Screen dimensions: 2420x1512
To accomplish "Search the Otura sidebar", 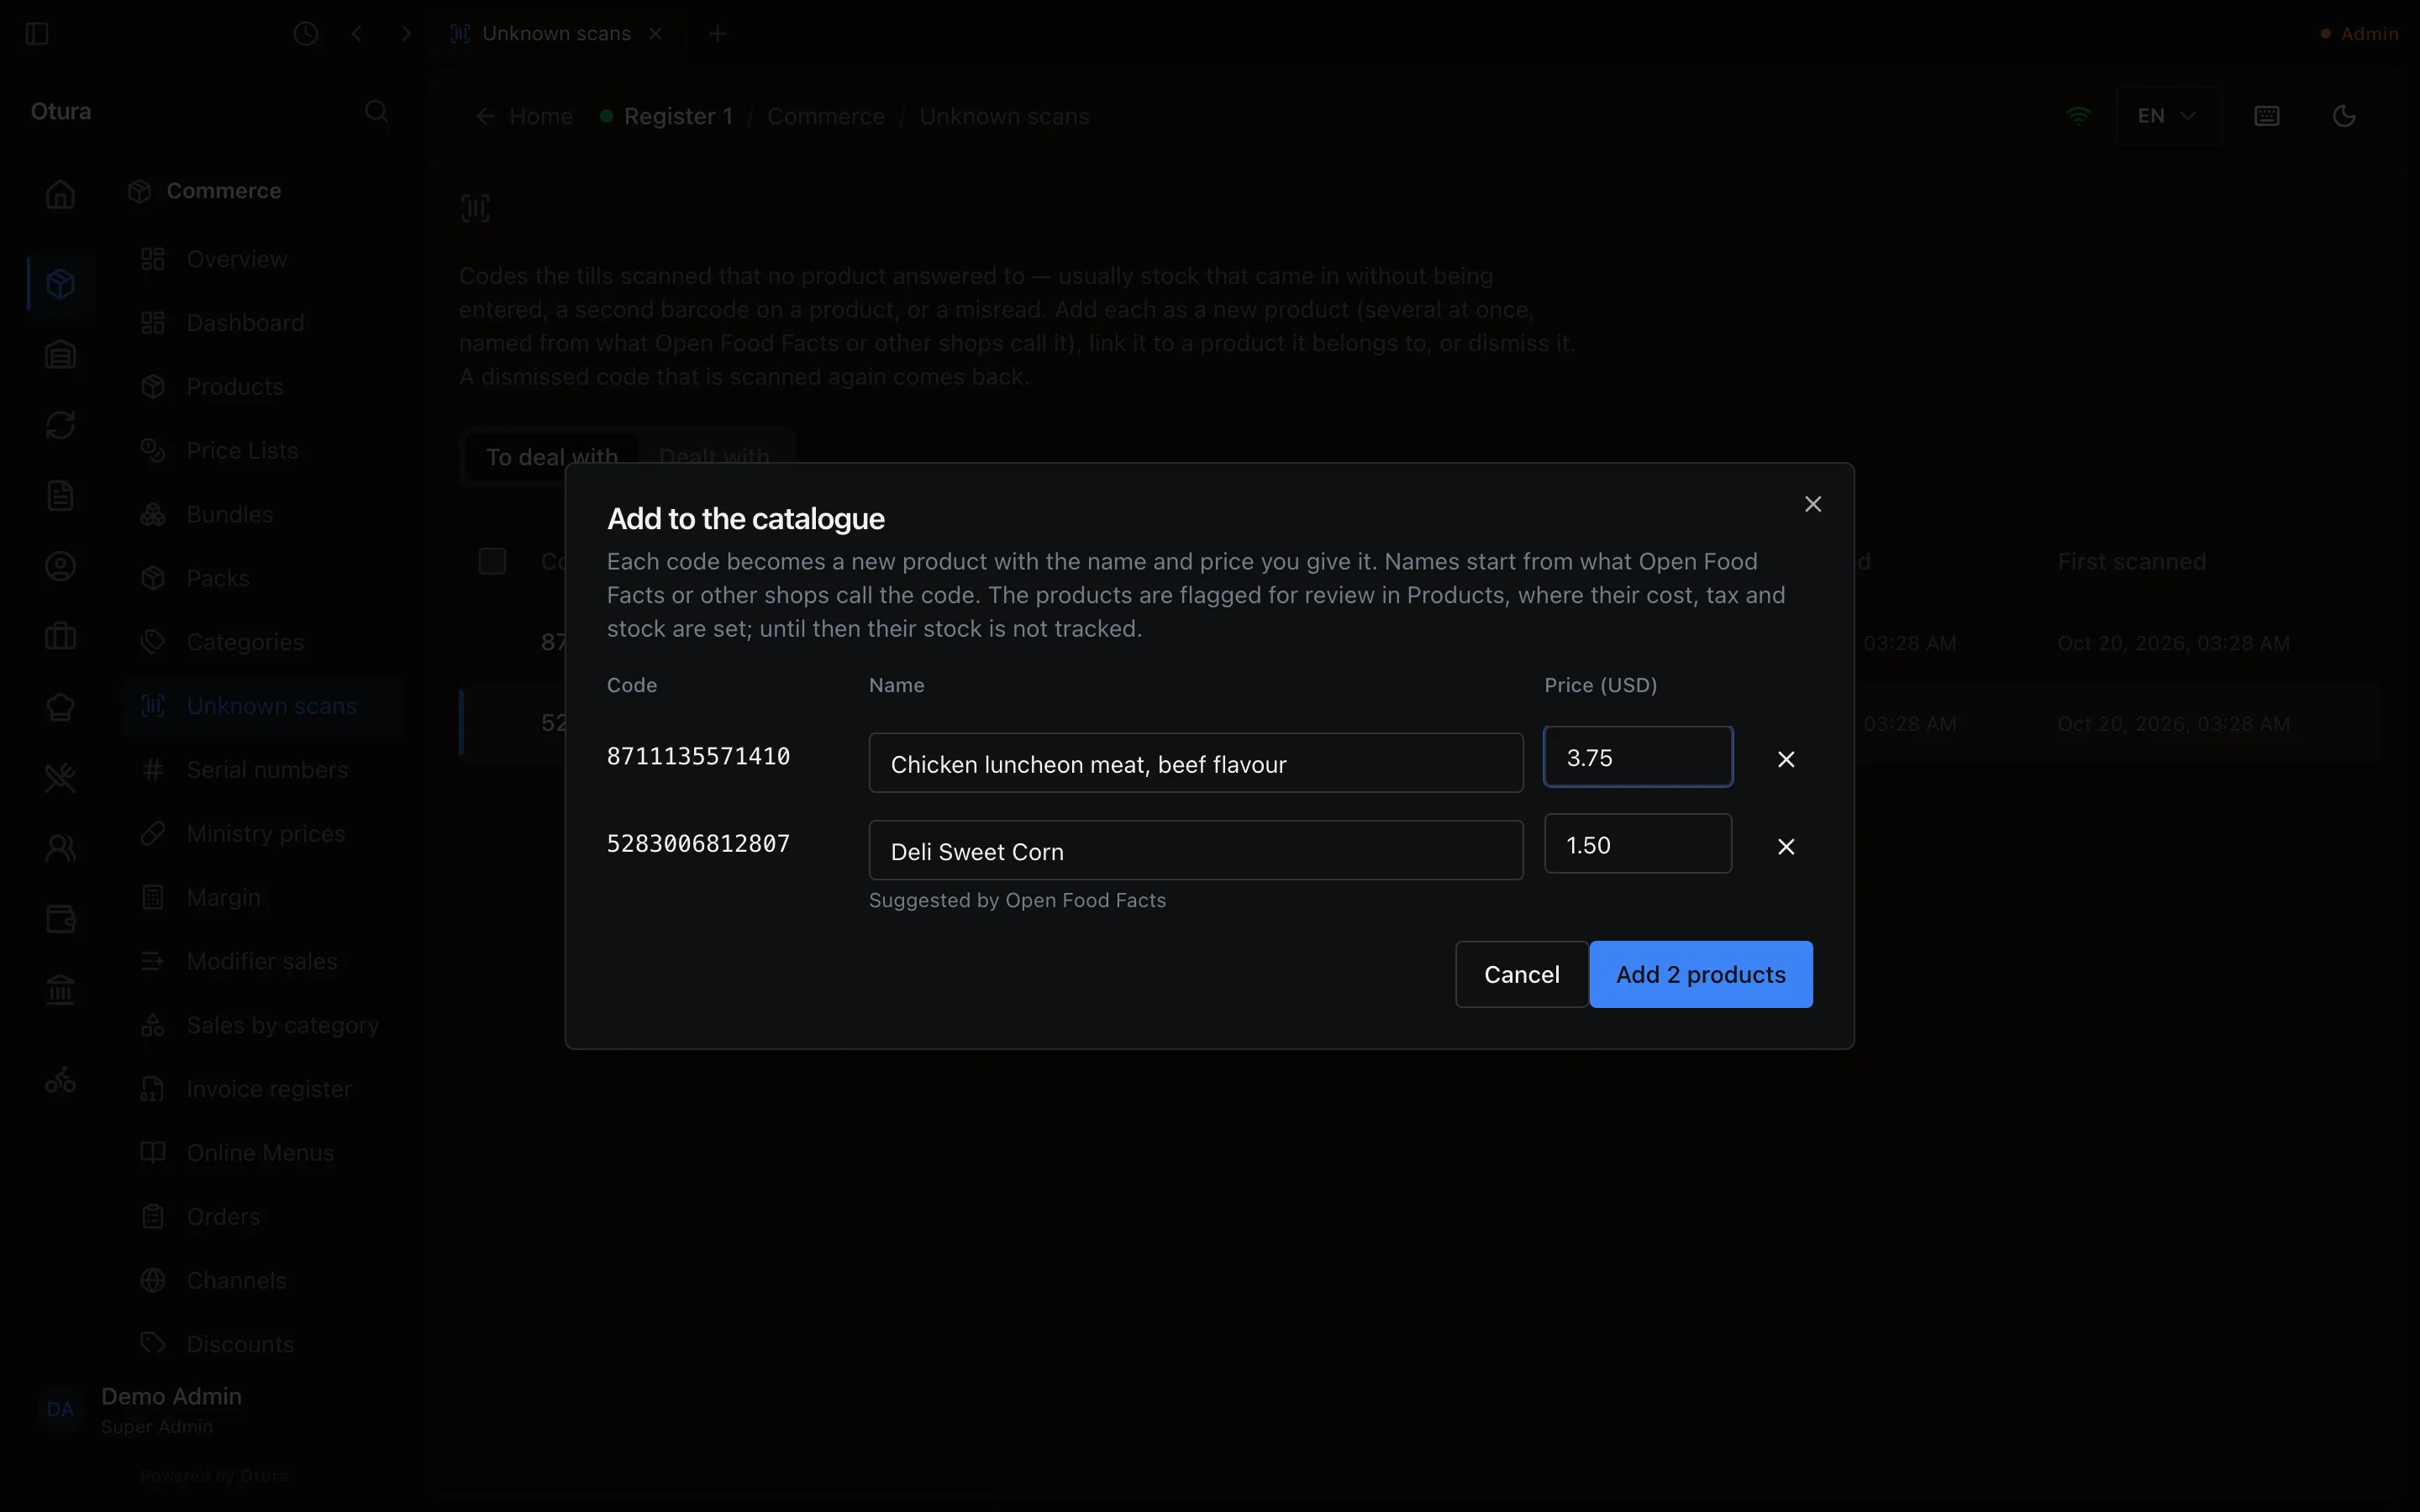I will pos(377,111).
